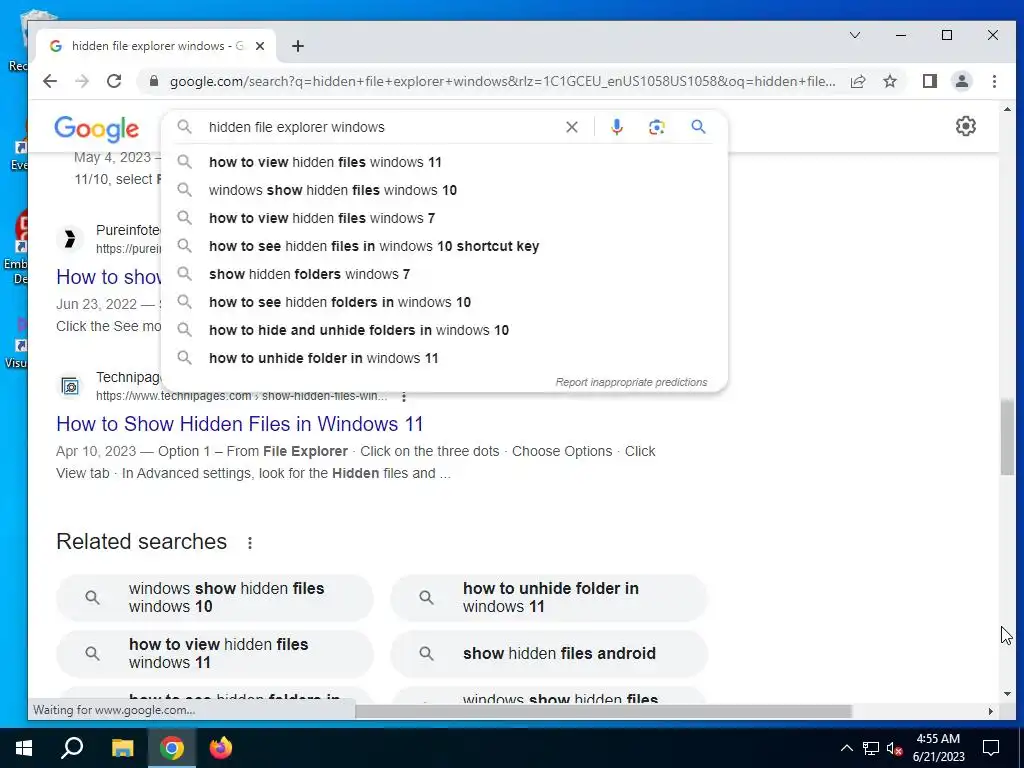This screenshot has height=768, width=1024.
Task: Choose suggestion 'windows show hidden files windows 10'
Action: click(444, 190)
